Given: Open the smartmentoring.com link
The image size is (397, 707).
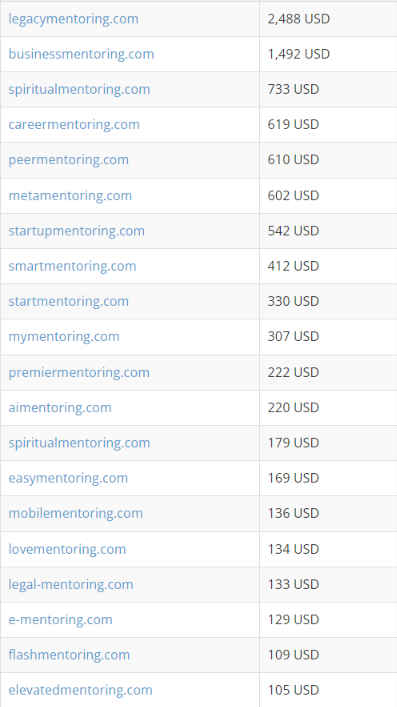Looking at the screenshot, I should [72, 266].
